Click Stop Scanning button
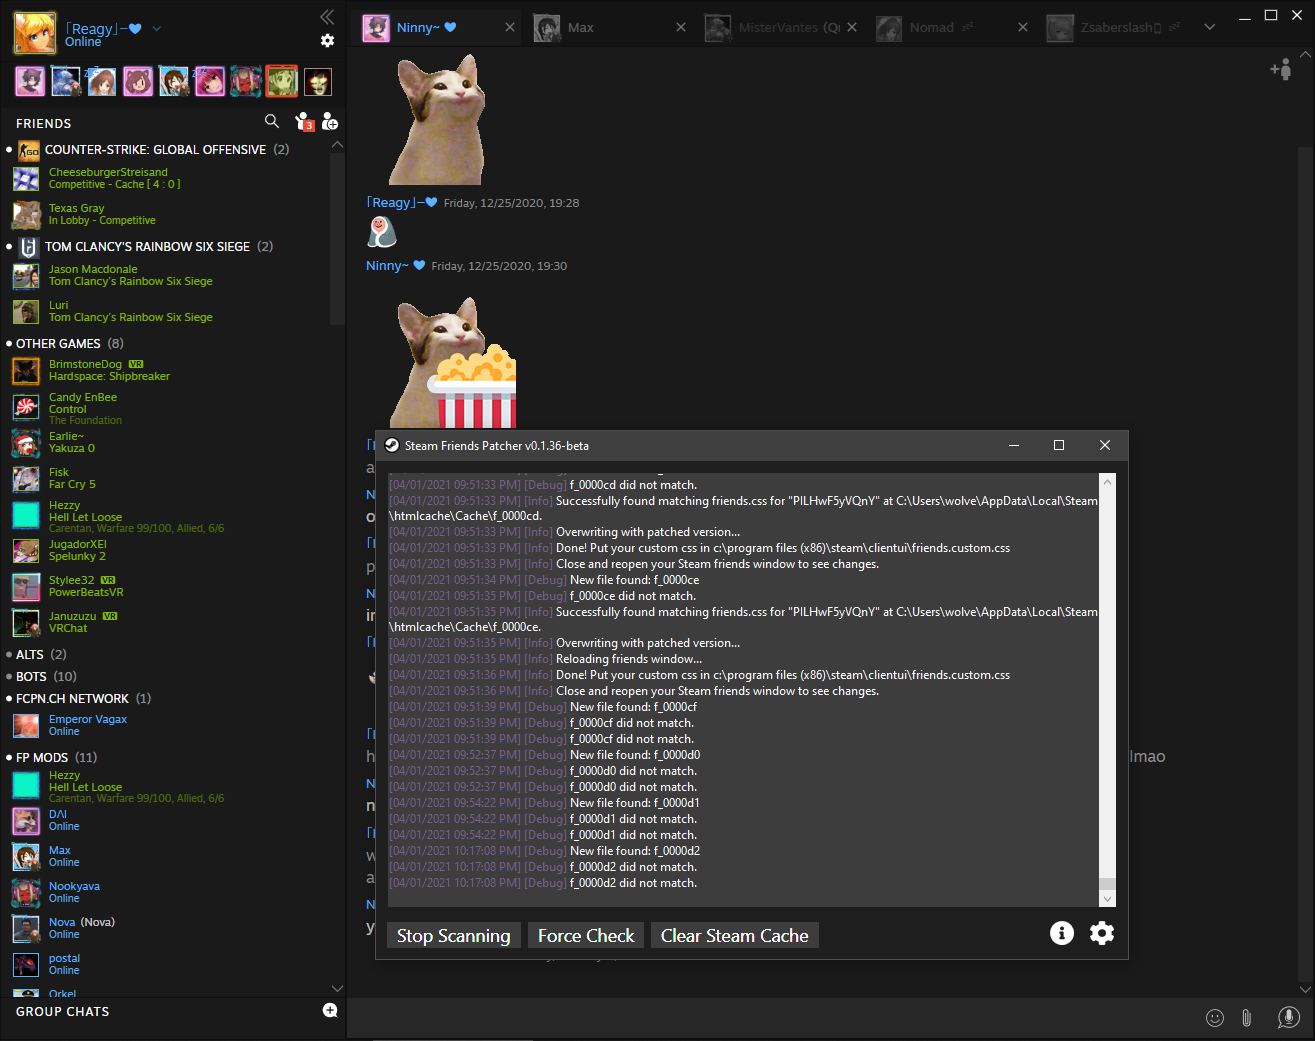 454,936
